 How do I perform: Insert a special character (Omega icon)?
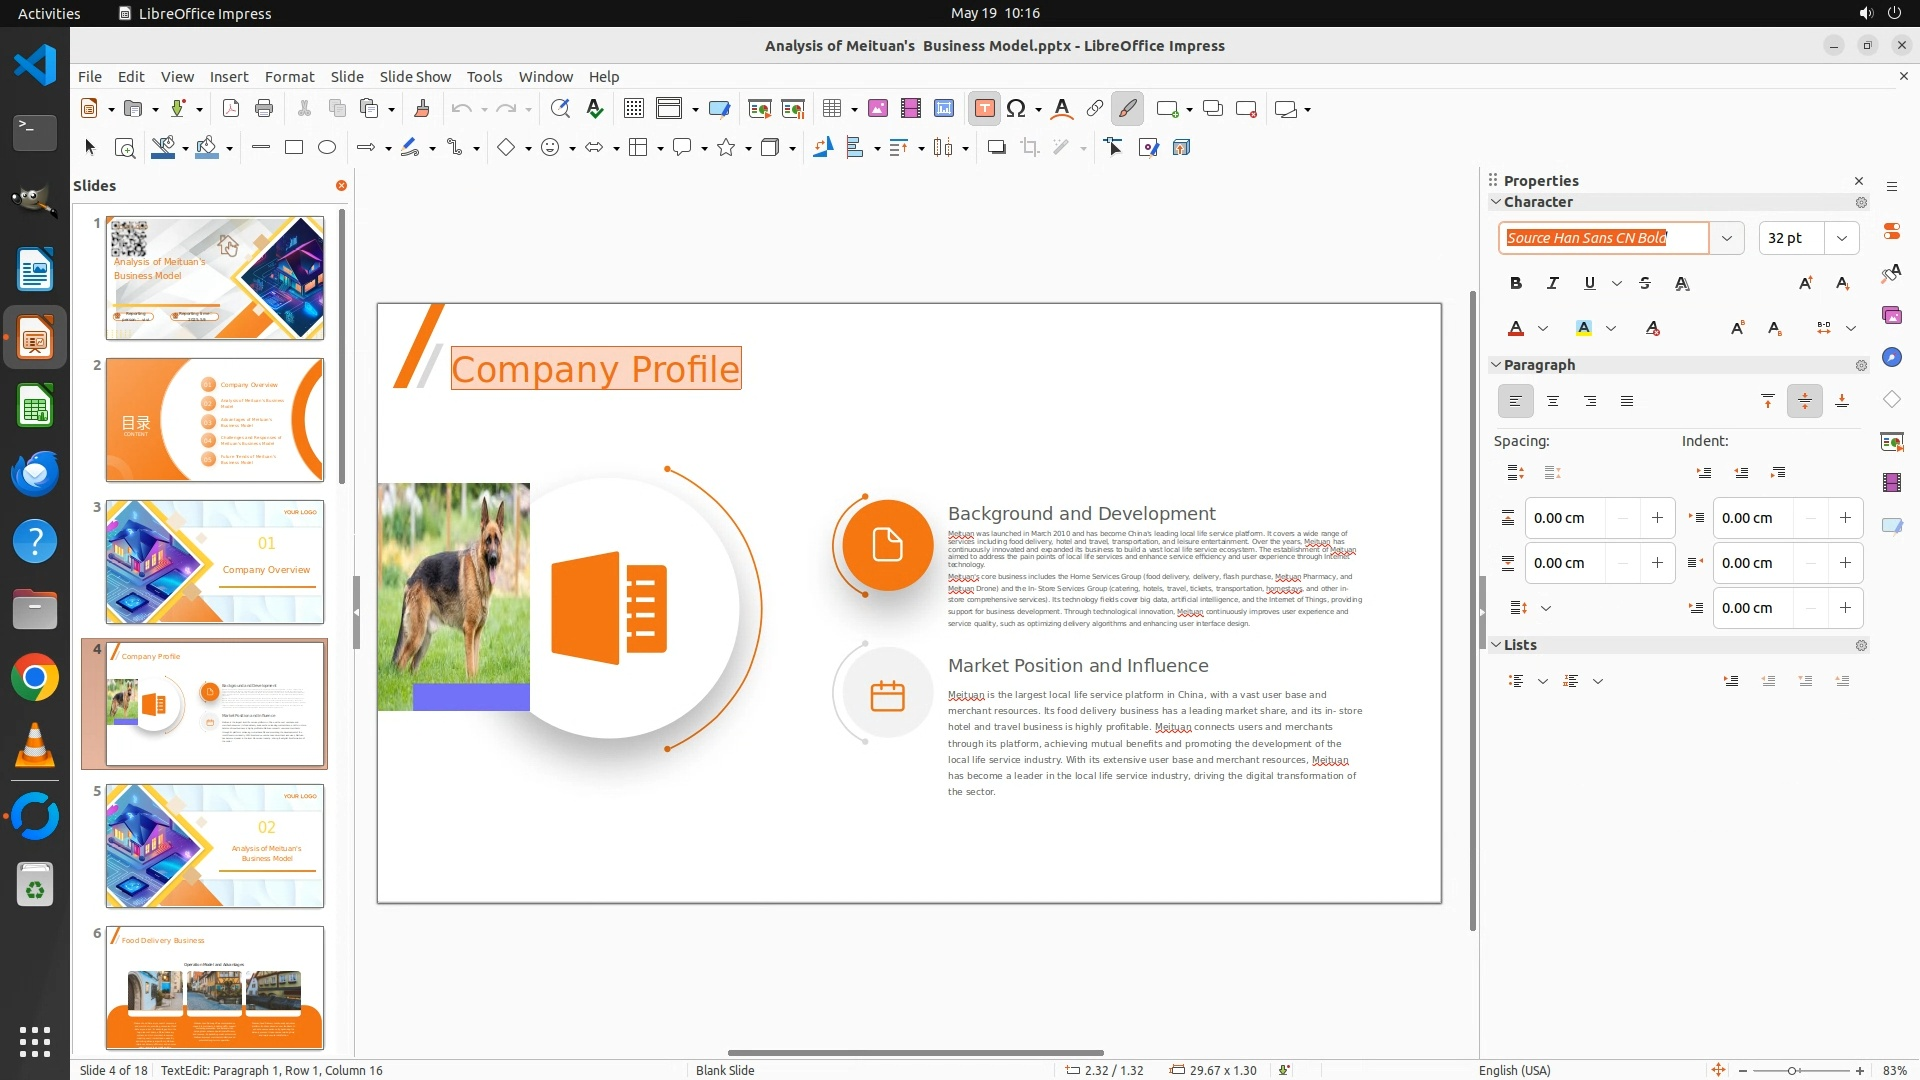[1016, 109]
